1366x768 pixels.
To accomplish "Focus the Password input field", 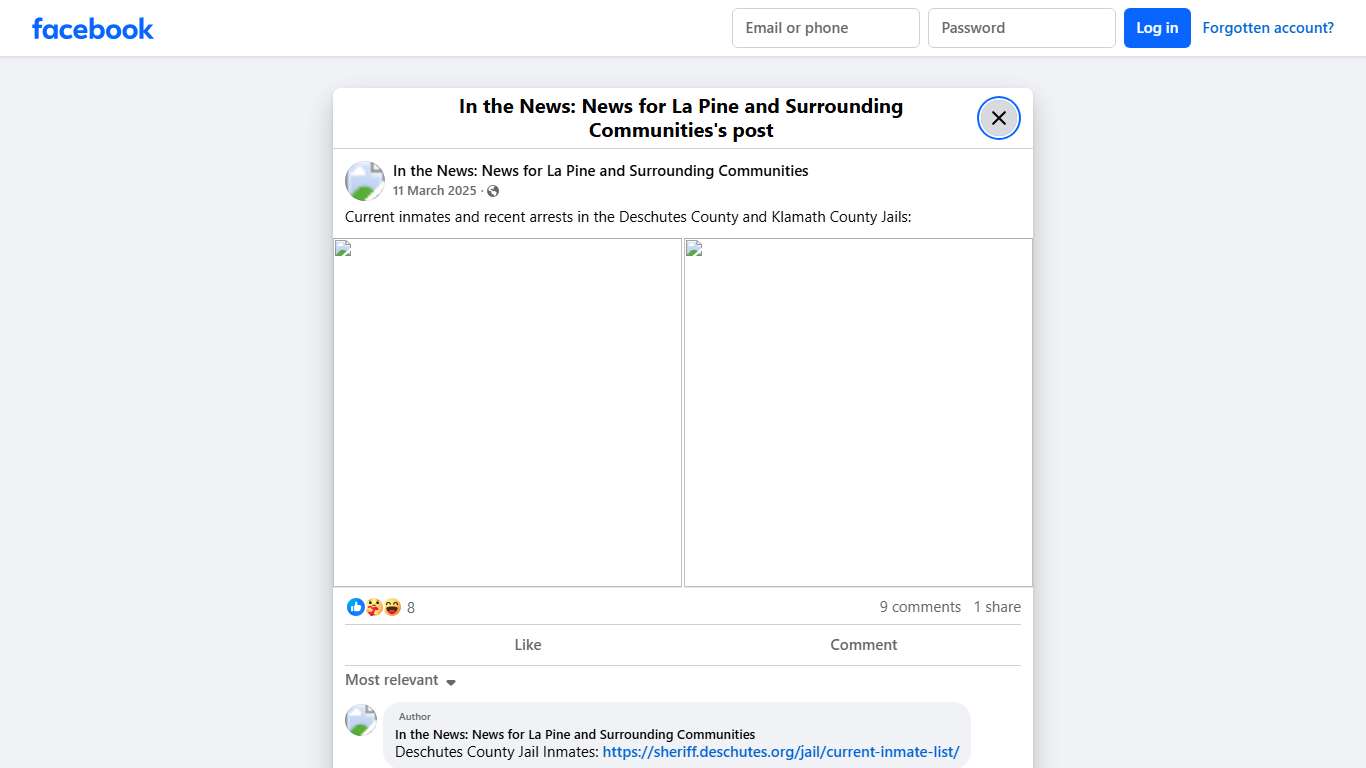I will 1021,28.
